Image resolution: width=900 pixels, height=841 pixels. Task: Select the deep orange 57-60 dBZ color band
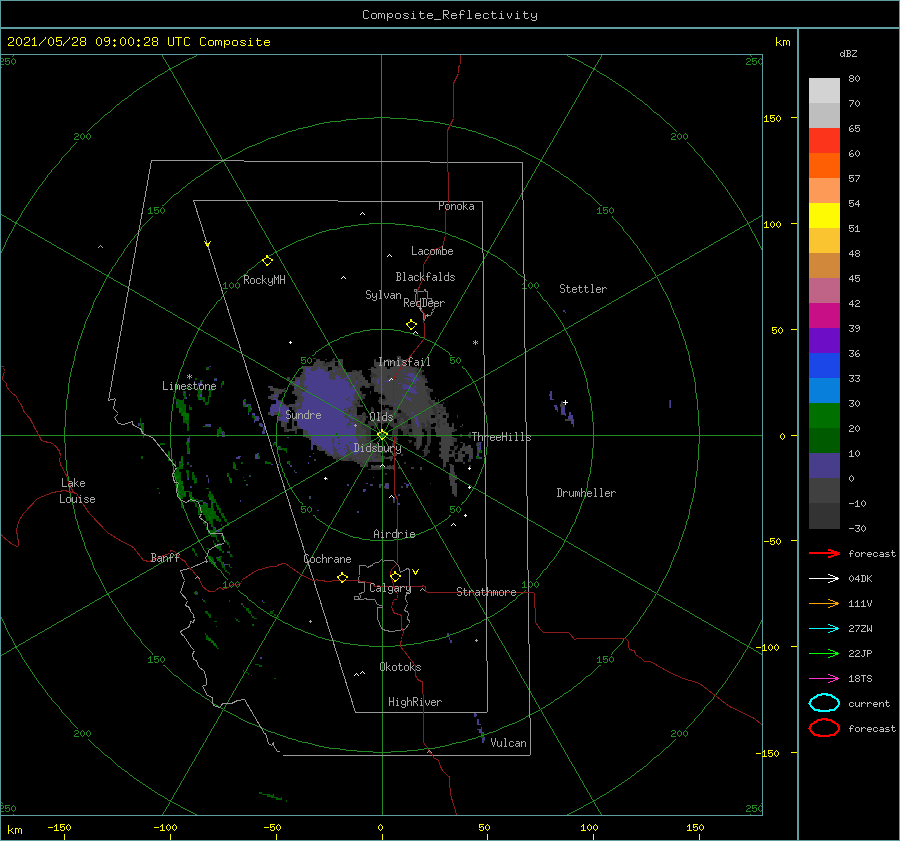pos(824,166)
